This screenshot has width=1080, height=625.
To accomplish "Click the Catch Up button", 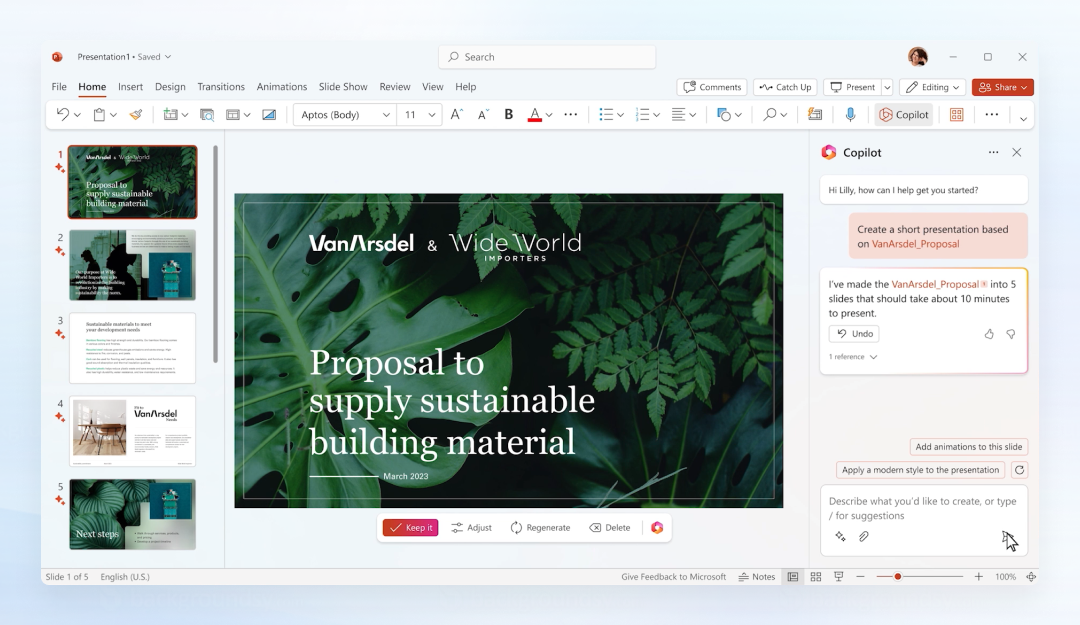I will click(785, 88).
